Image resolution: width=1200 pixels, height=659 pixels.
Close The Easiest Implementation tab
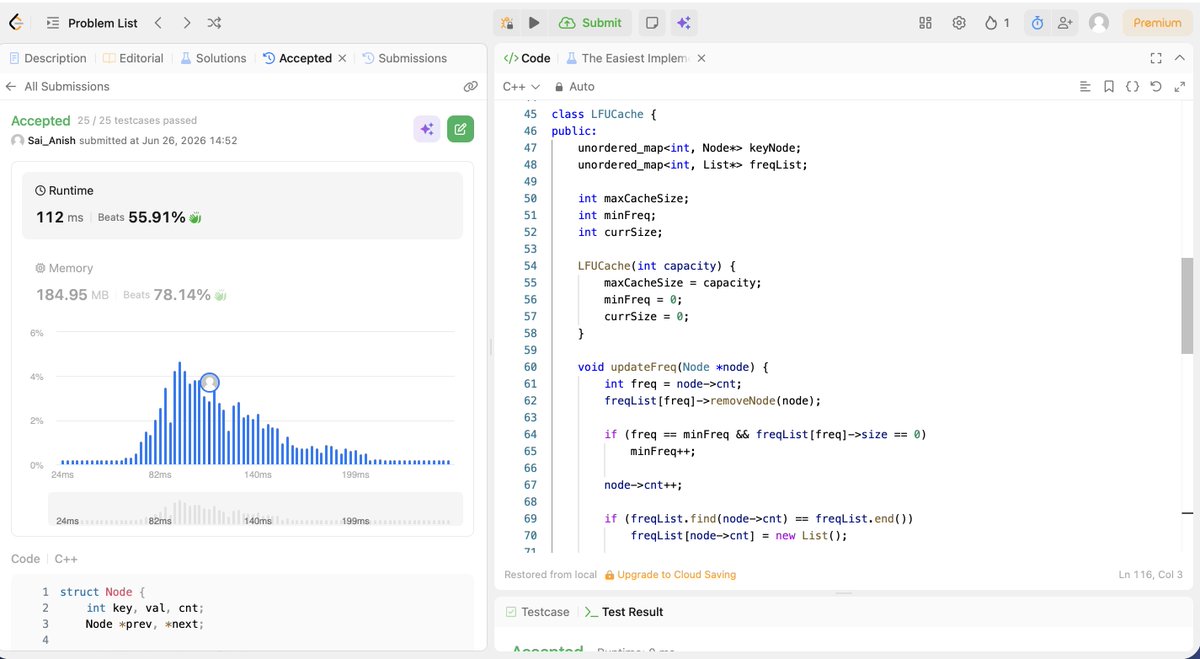pos(701,58)
